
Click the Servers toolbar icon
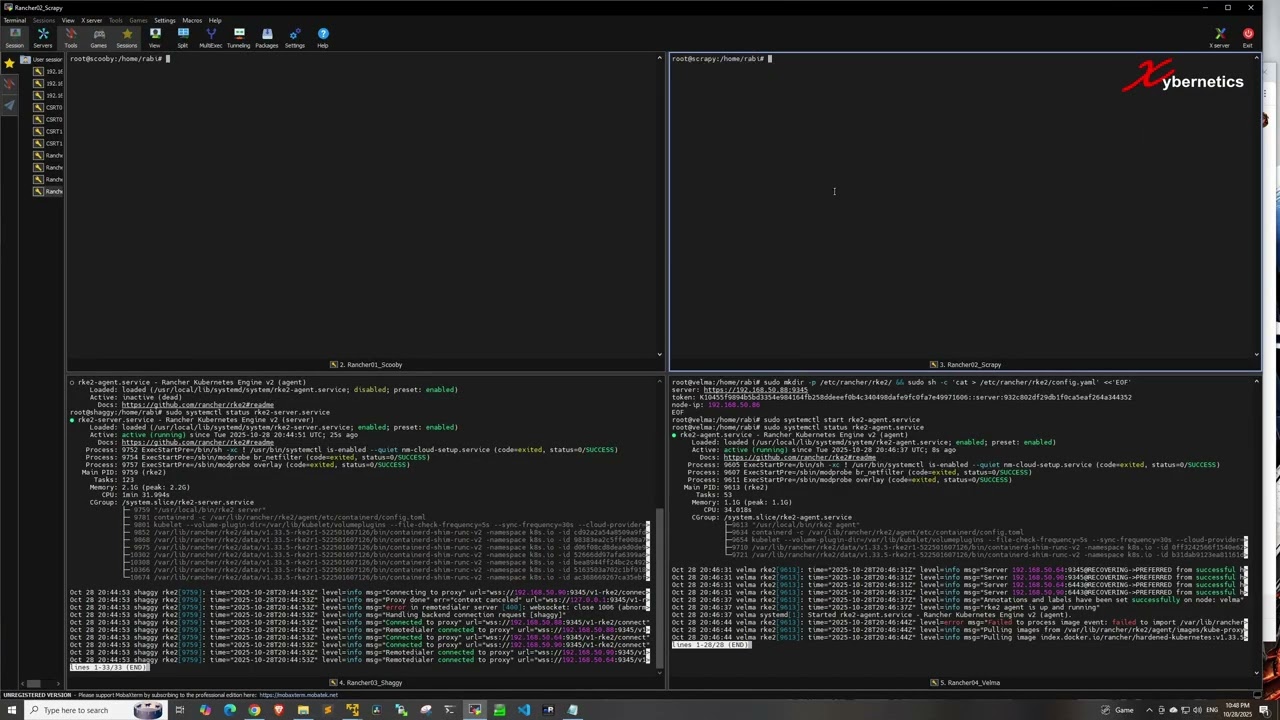pos(43,38)
